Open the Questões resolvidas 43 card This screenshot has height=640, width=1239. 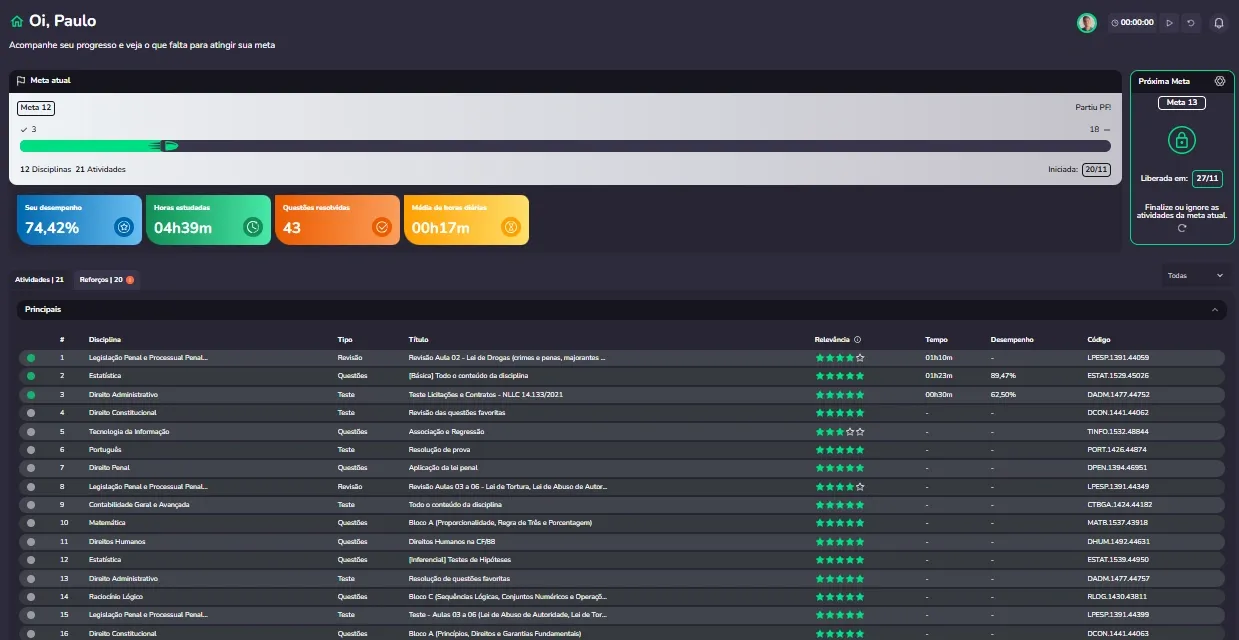click(337, 220)
